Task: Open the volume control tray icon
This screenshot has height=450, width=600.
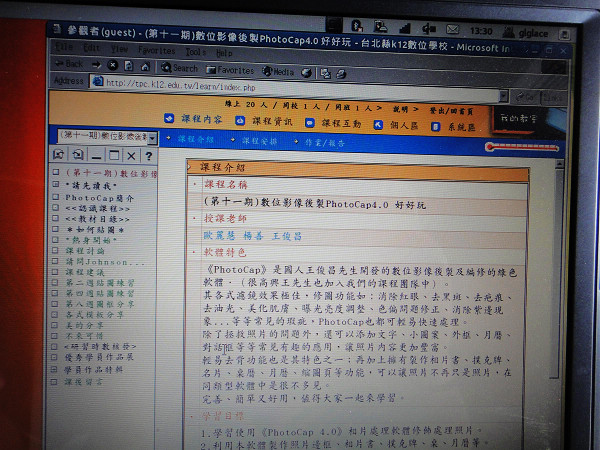Action: [x=429, y=28]
